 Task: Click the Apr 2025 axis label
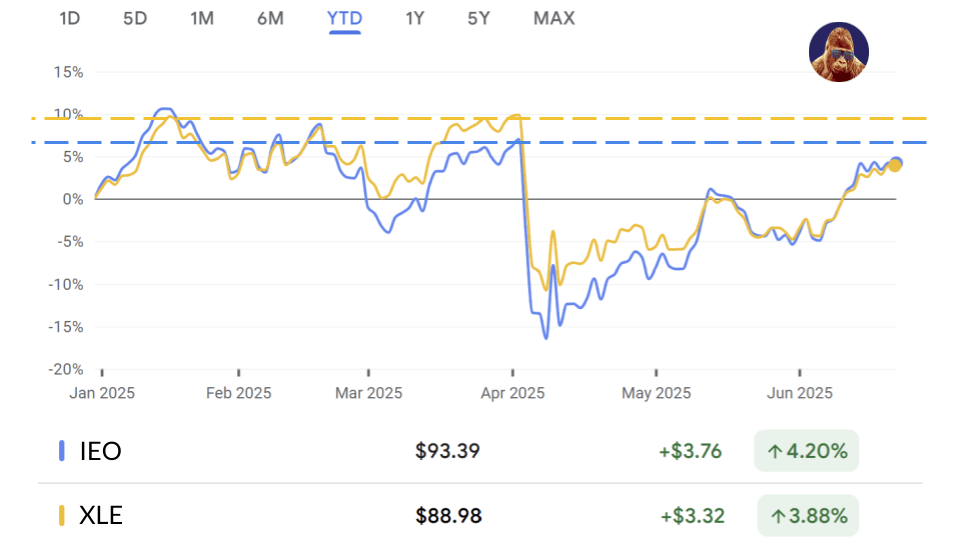pos(512,393)
